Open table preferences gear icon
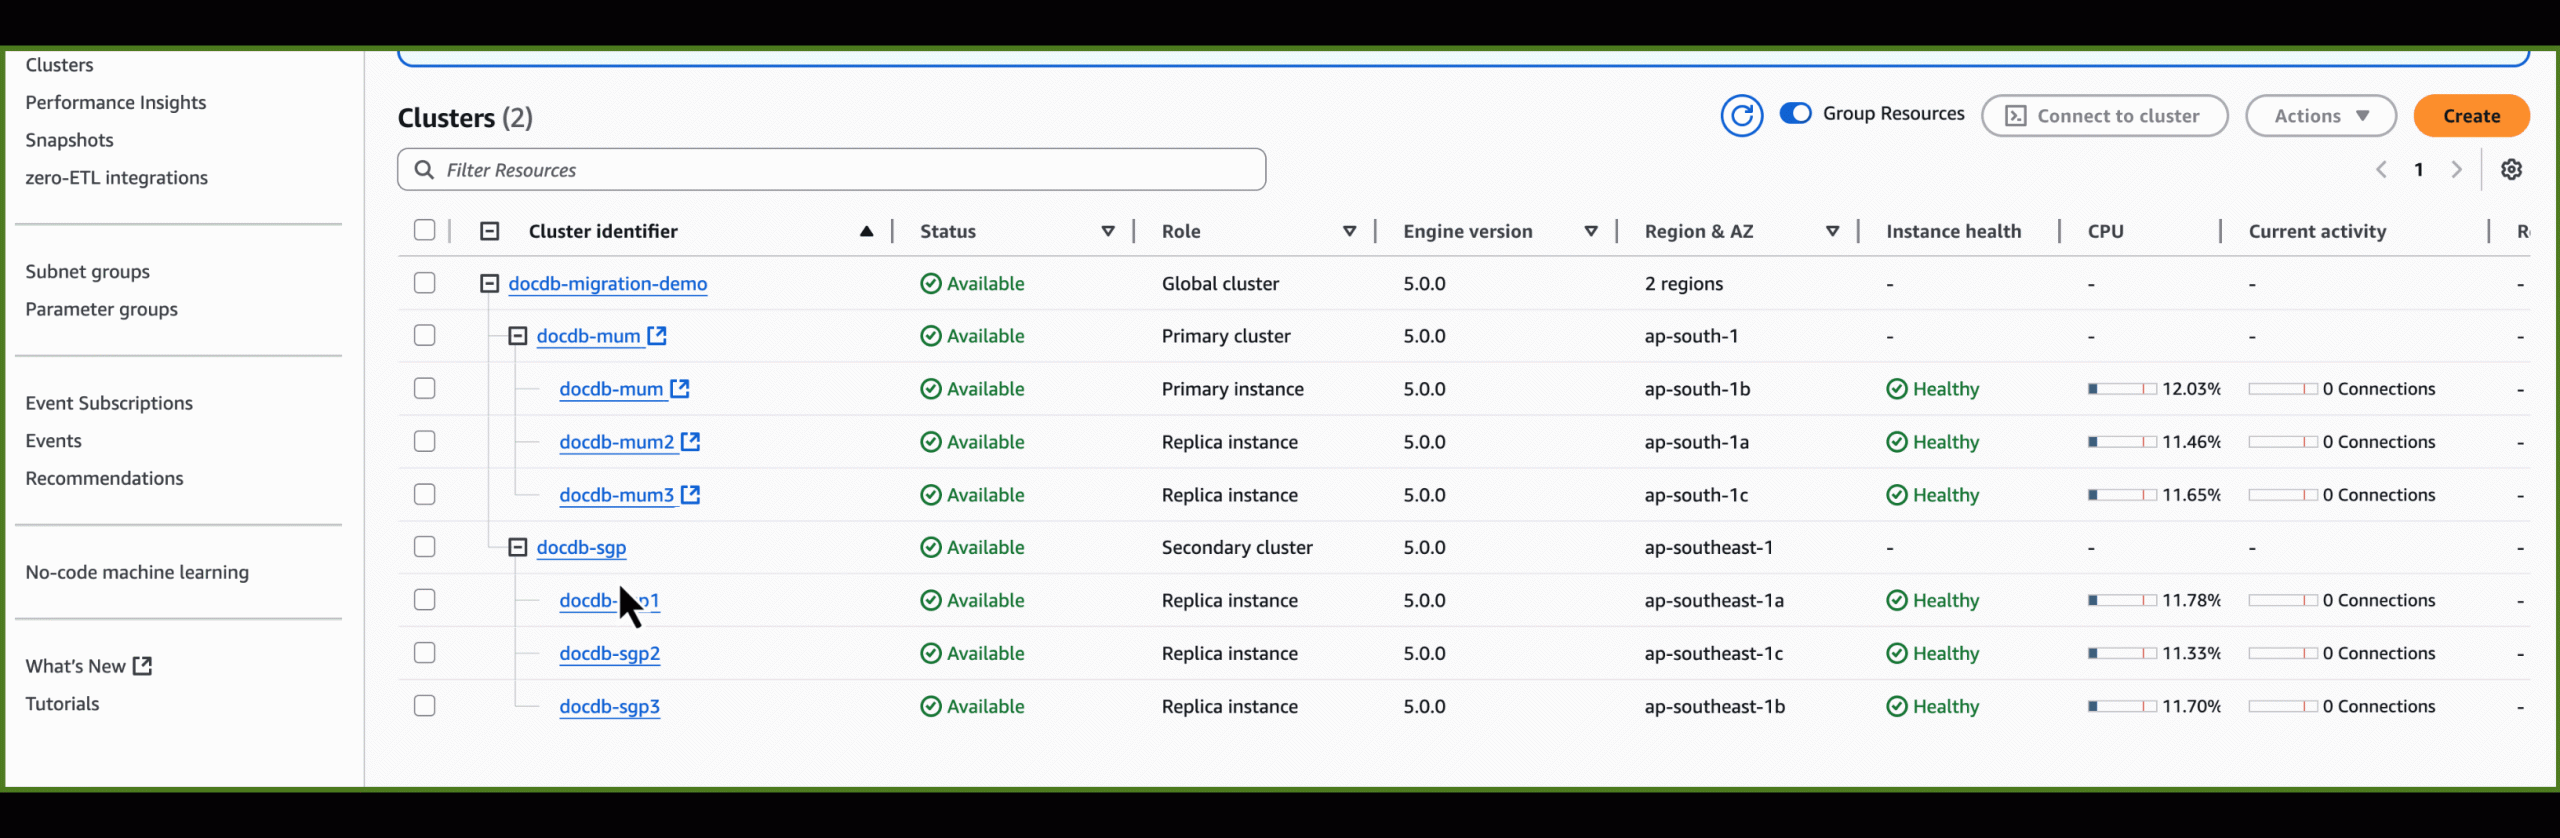Image resolution: width=2560 pixels, height=838 pixels. (2511, 170)
